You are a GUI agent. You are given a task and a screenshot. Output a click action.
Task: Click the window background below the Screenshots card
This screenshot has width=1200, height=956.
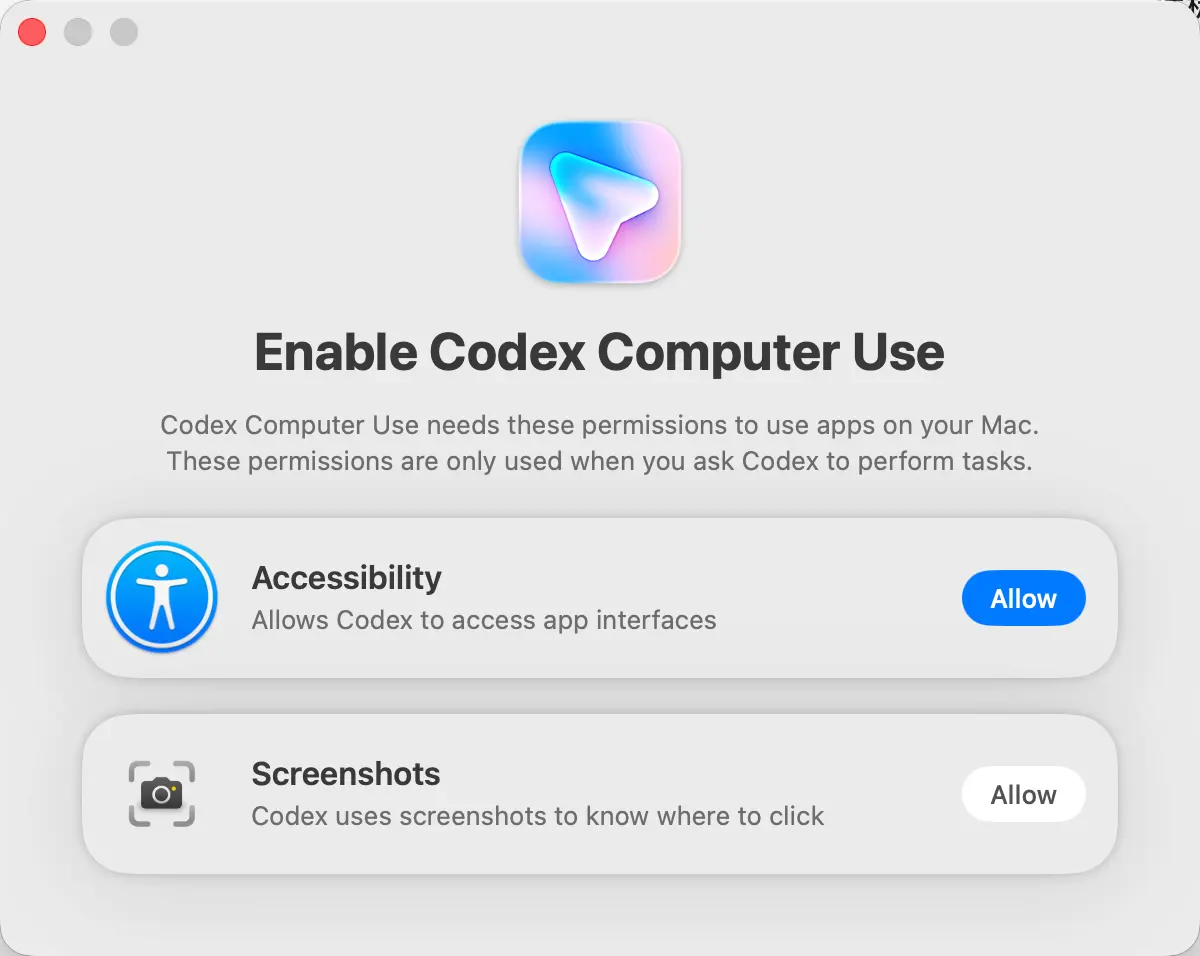click(600, 915)
